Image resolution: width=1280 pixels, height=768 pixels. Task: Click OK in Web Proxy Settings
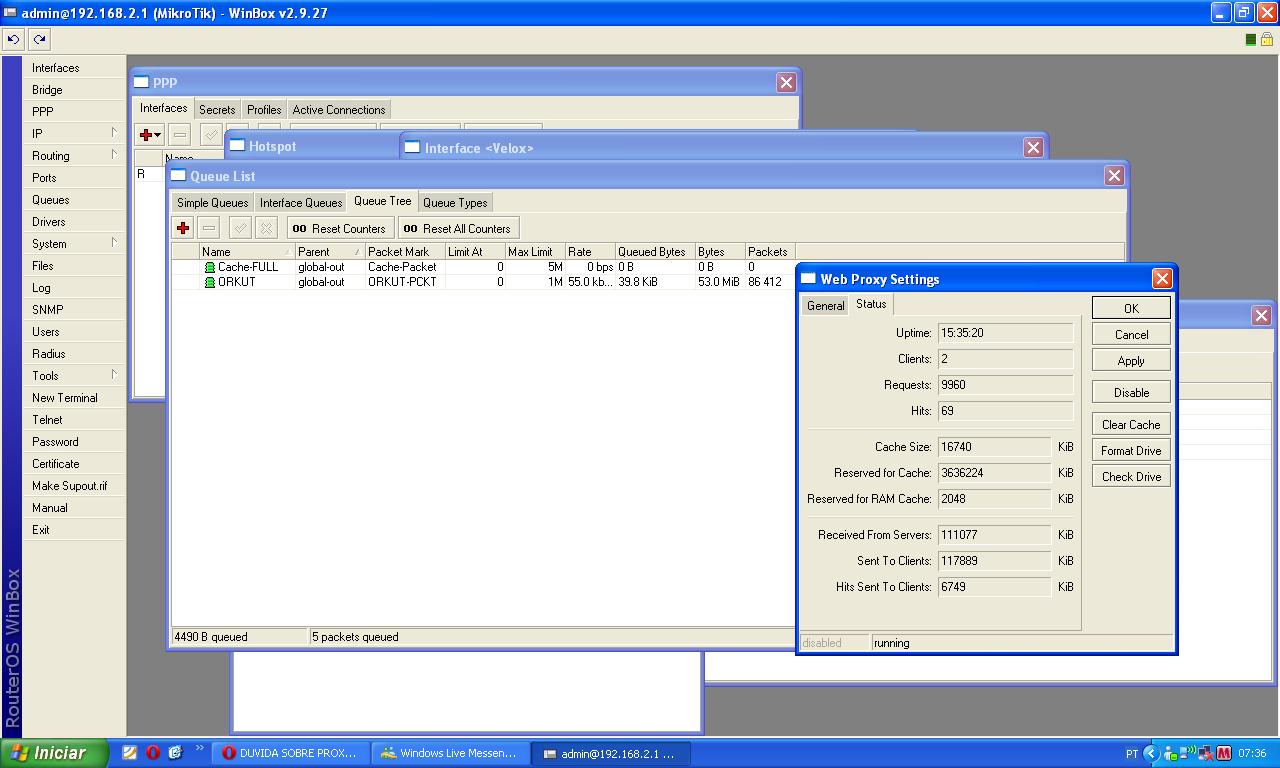coord(1131,308)
